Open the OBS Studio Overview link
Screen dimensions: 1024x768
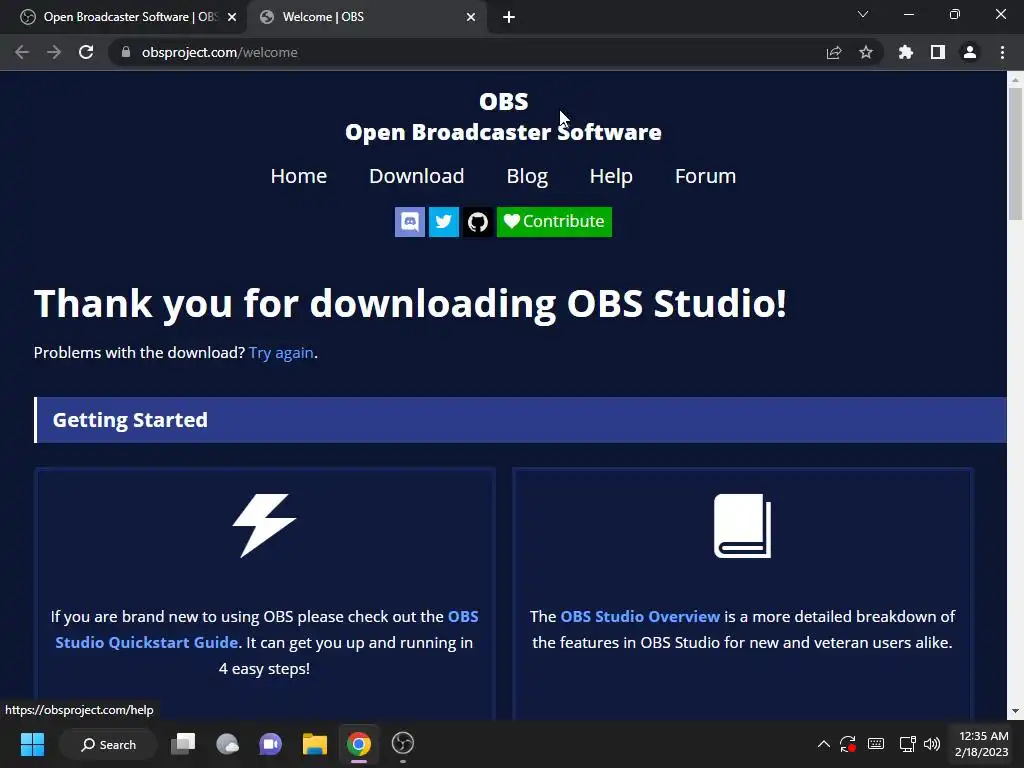640,616
